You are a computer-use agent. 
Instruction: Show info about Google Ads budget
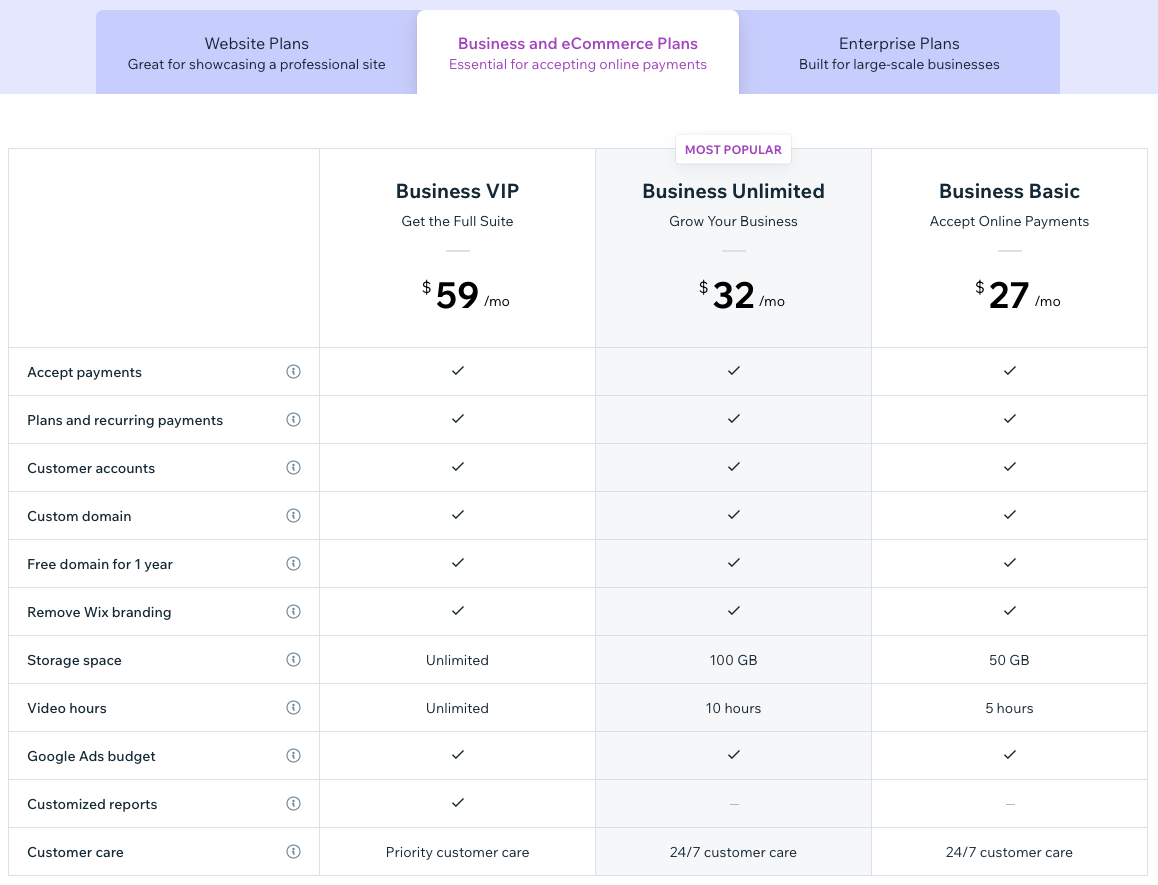(293, 756)
